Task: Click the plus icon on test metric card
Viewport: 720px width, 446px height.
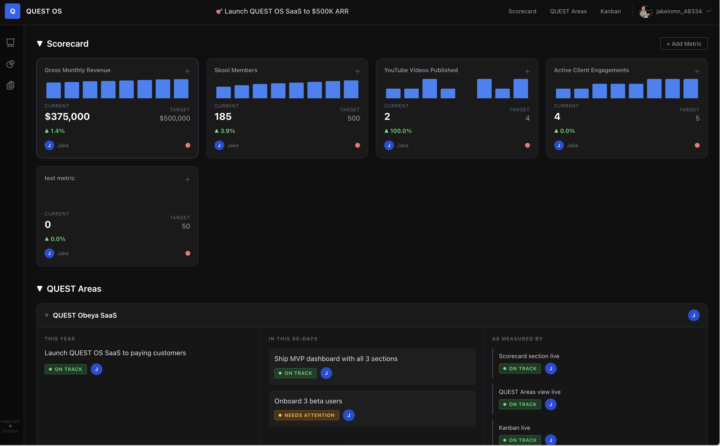Action: point(187,179)
